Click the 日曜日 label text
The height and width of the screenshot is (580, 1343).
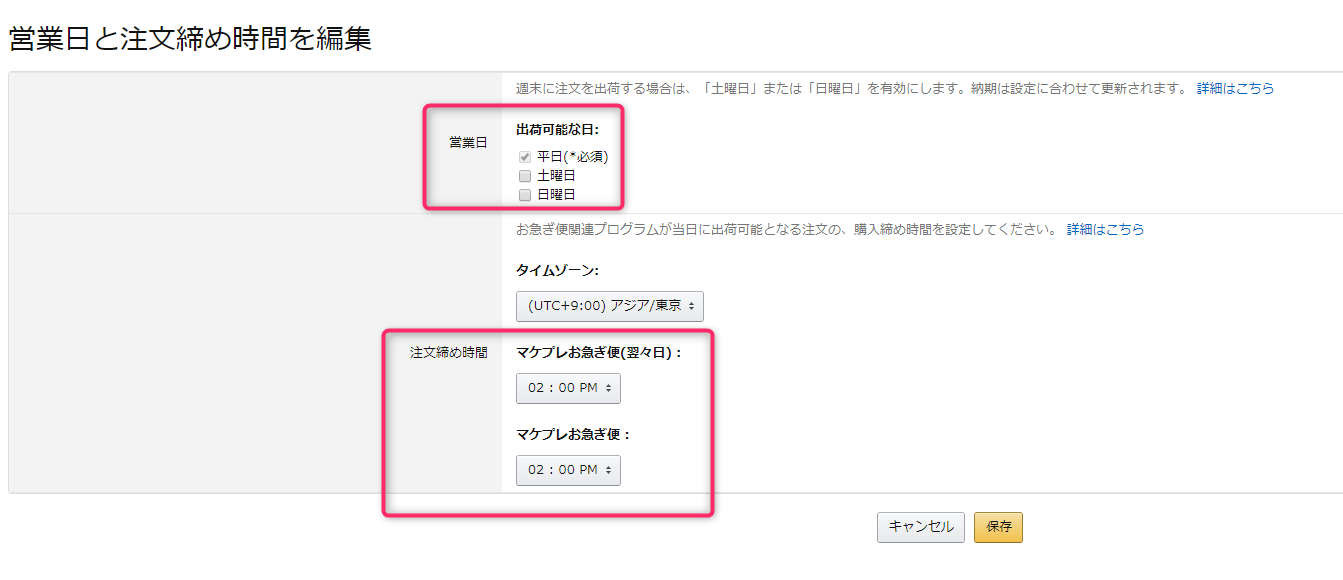(x=556, y=195)
